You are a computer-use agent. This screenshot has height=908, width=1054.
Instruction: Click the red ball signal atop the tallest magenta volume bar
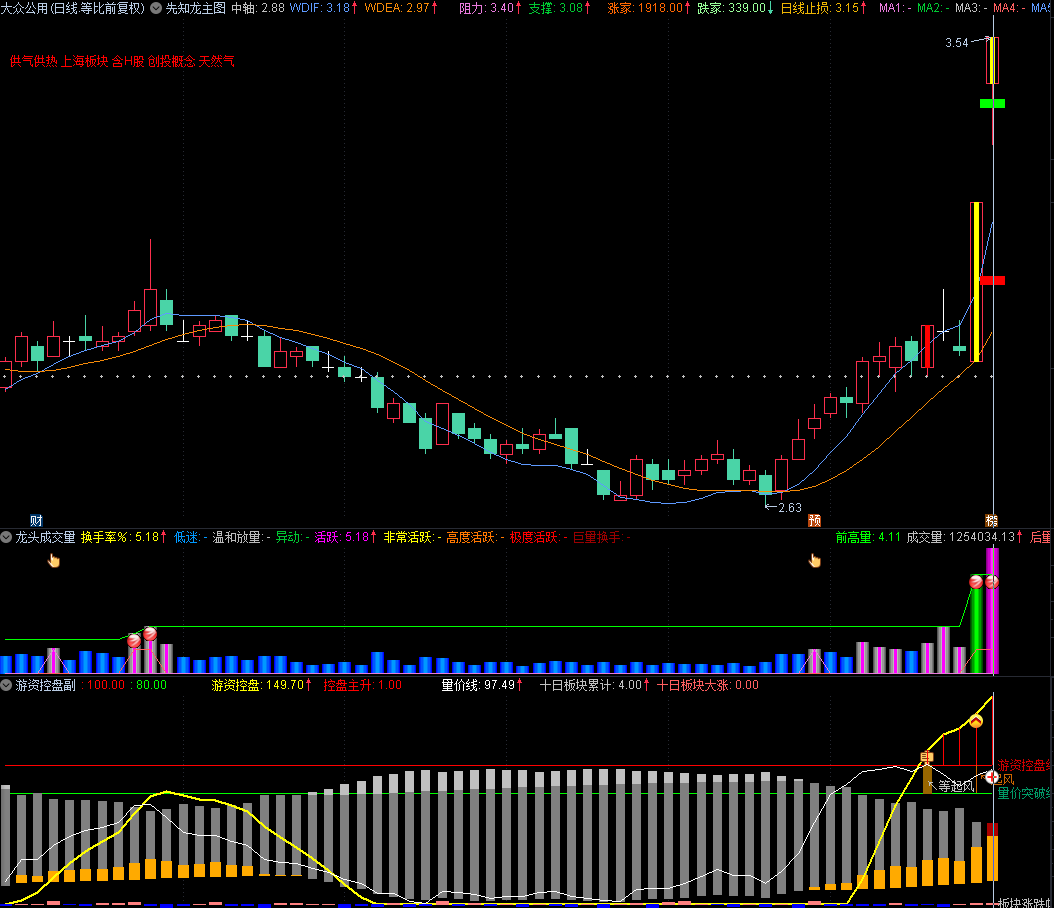point(992,581)
